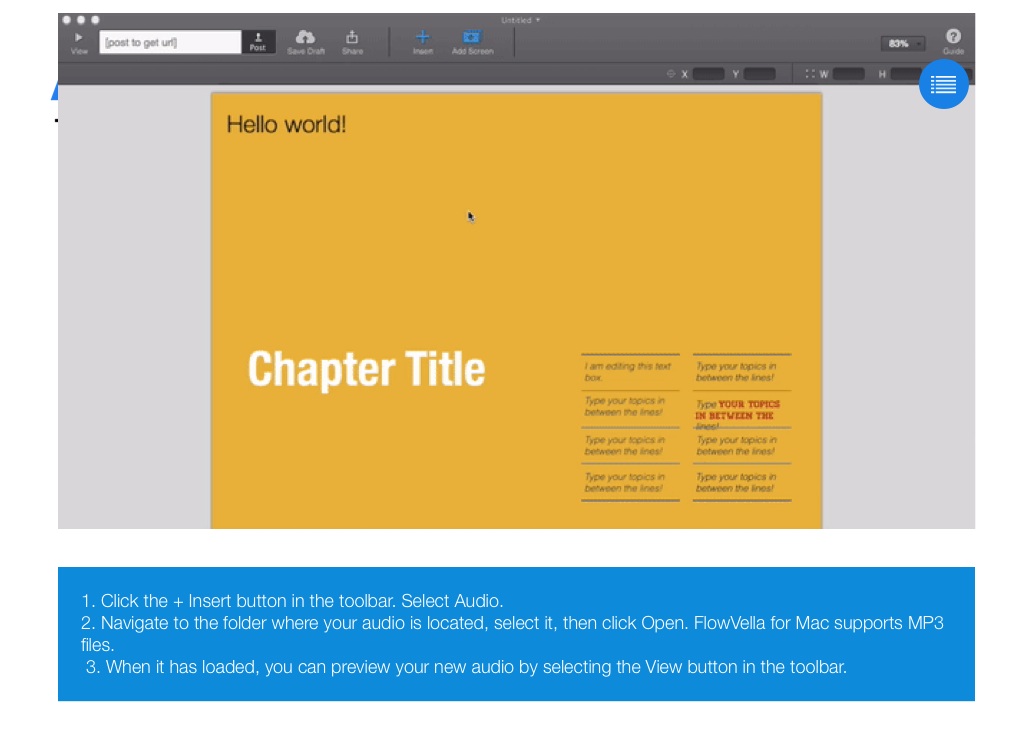1024x748 pixels.
Task: Click the Y position field
Action: [759, 74]
